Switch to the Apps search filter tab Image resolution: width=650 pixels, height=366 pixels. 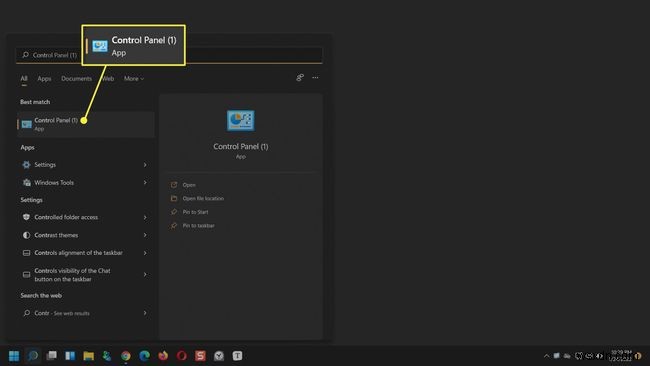point(44,78)
